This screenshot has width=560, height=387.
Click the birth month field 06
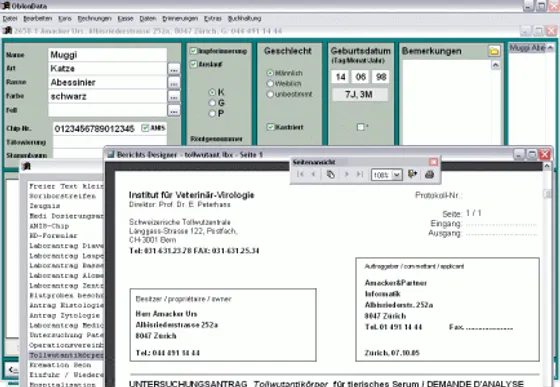[361, 77]
